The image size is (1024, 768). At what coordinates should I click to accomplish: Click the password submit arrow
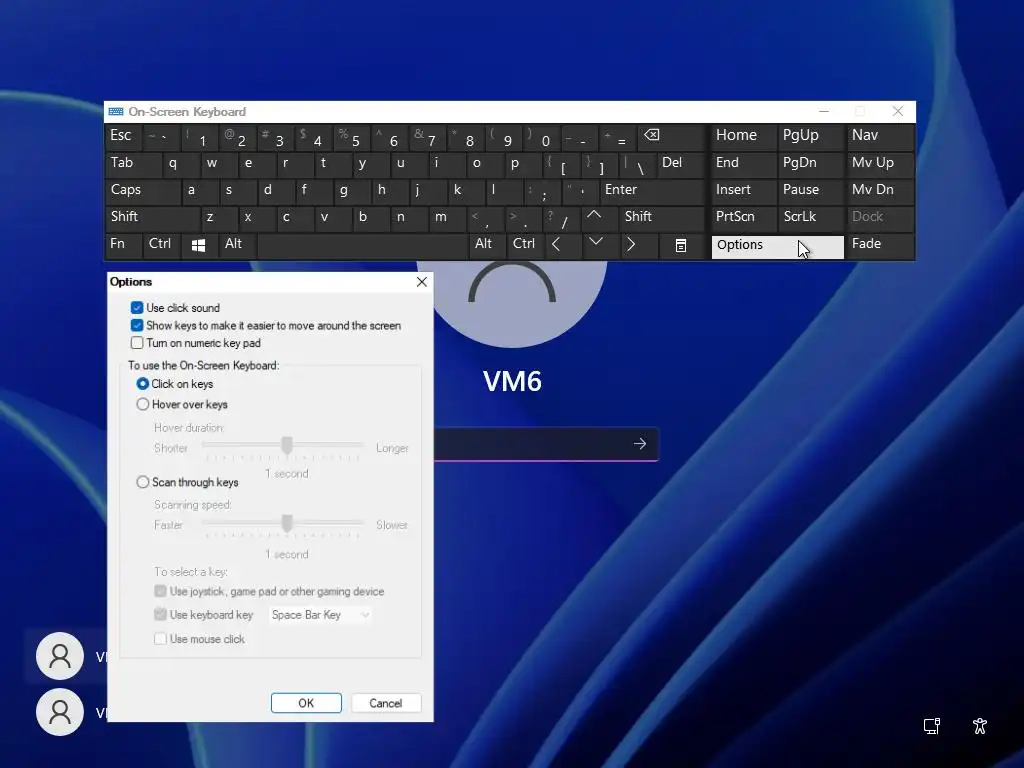pyautogui.click(x=639, y=444)
